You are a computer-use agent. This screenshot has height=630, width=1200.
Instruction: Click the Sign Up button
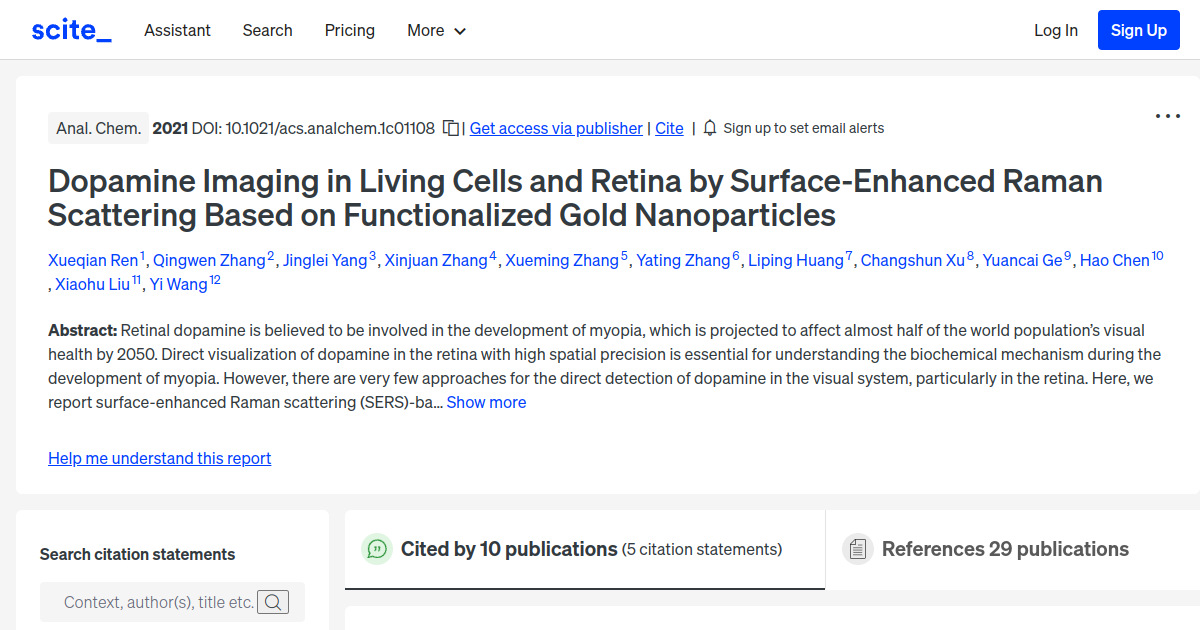click(1138, 30)
